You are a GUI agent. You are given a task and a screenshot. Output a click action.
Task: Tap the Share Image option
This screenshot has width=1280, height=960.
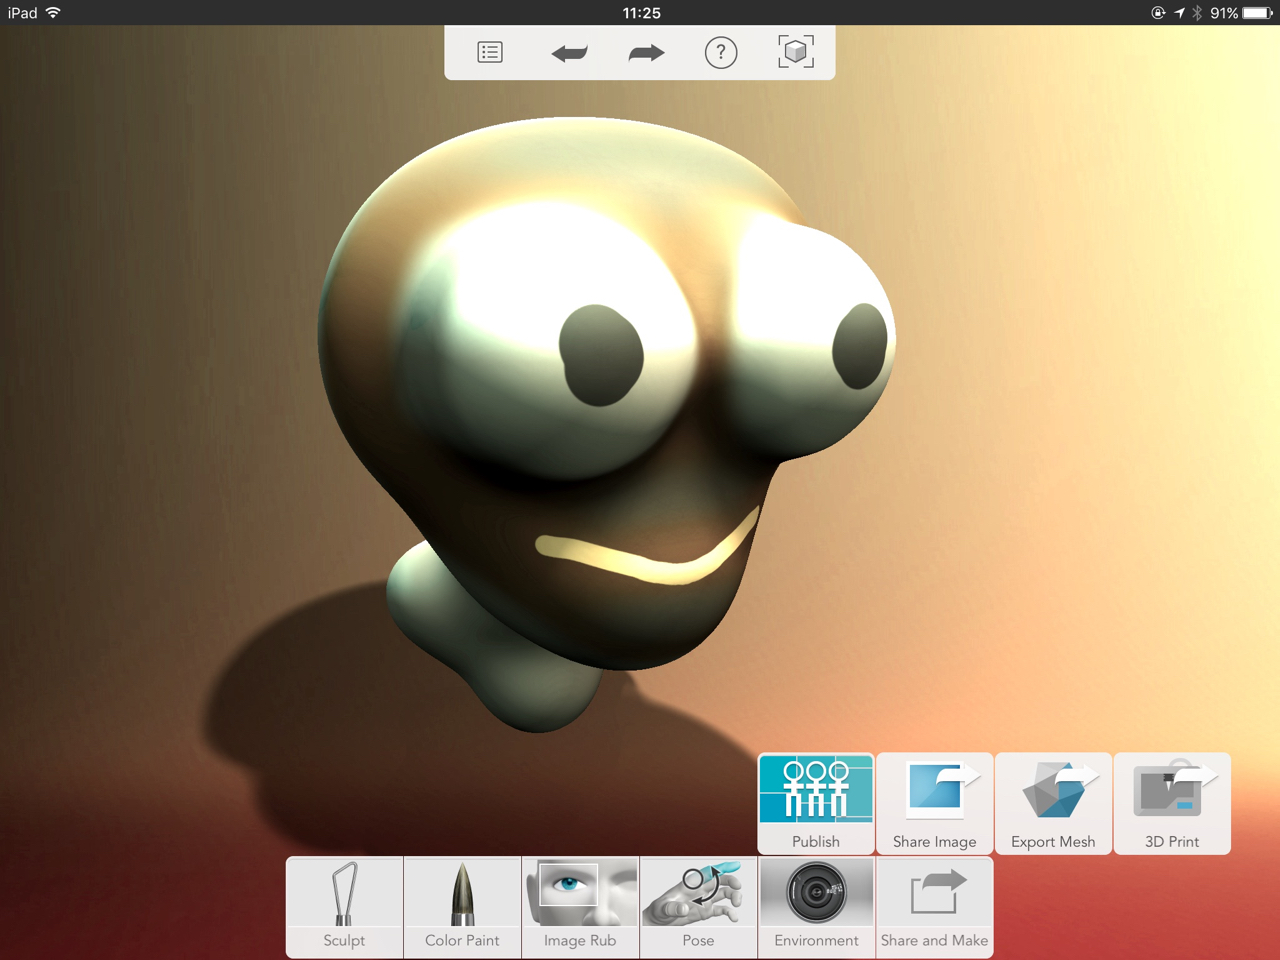pos(934,803)
